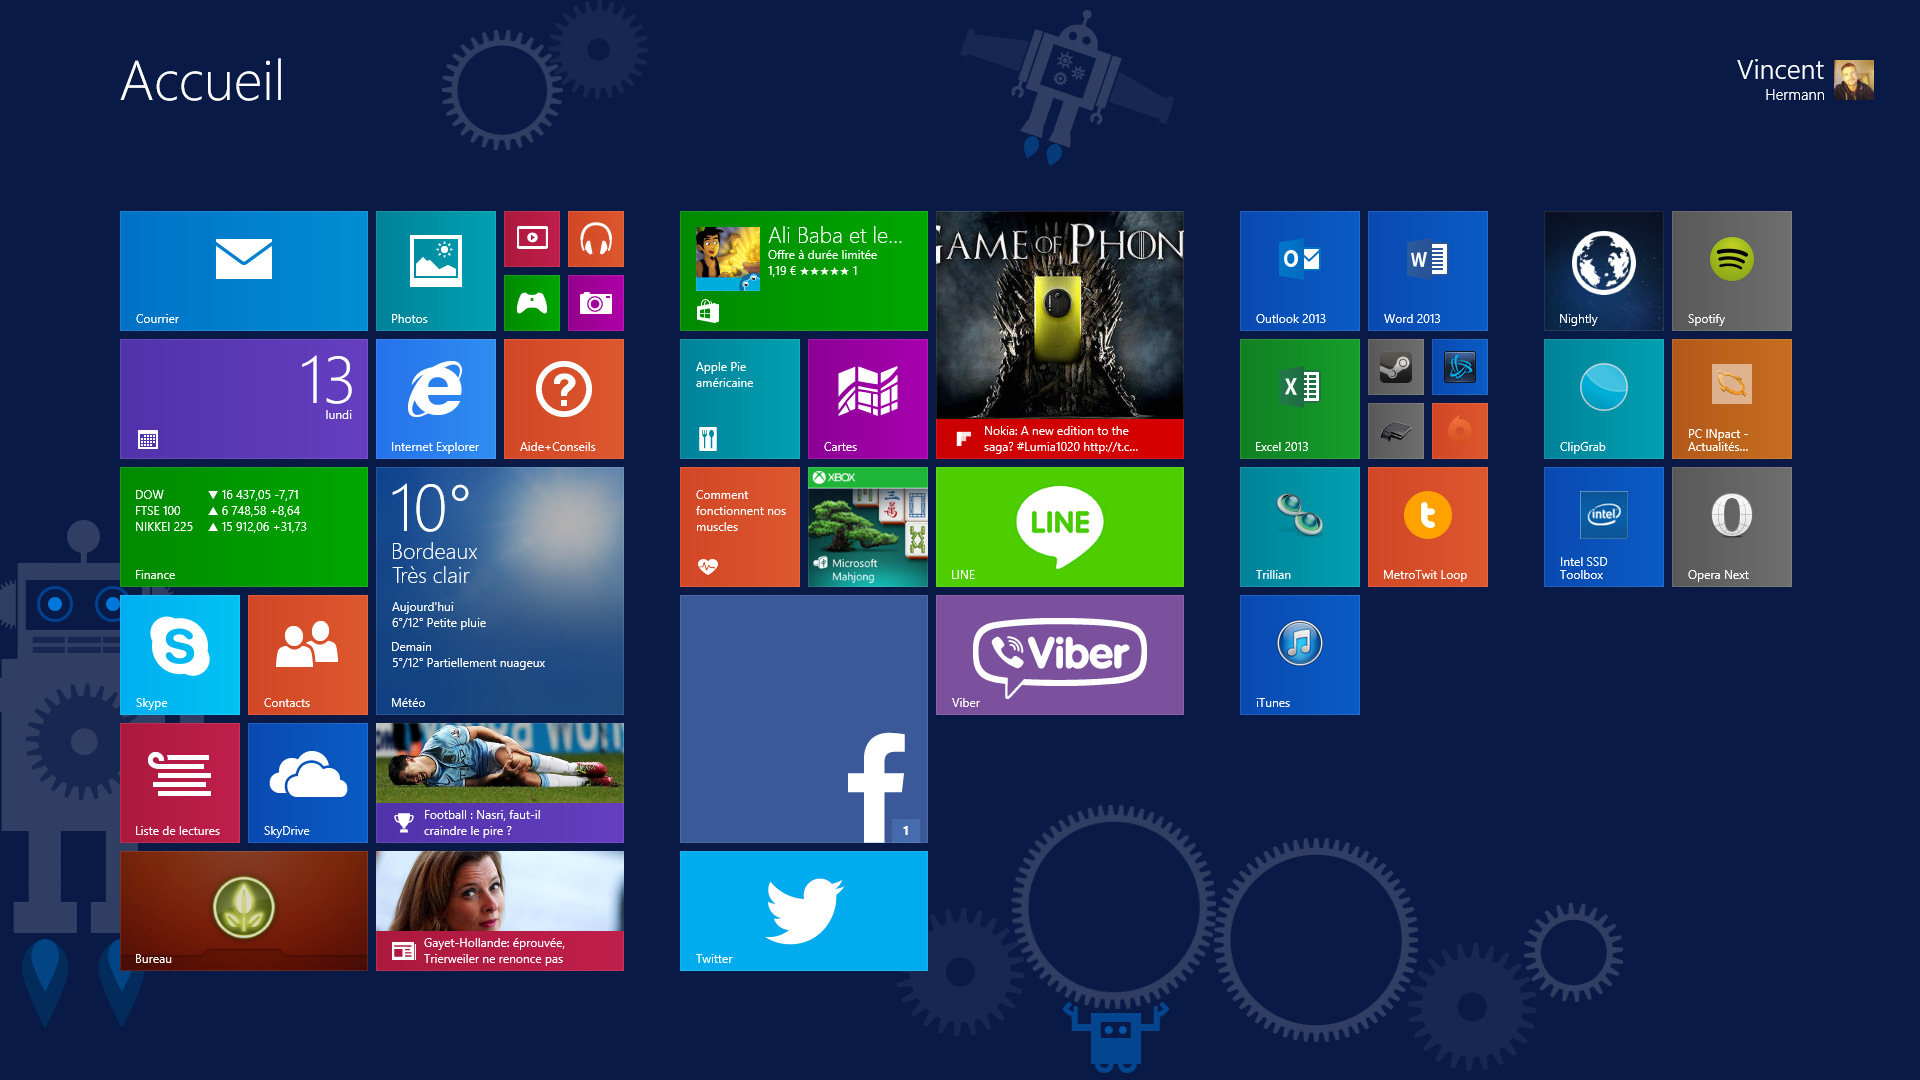Viewport: 1920px width, 1080px height.
Task: Open the Météo Bordeaux weather tile
Action: tap(499, 590)
